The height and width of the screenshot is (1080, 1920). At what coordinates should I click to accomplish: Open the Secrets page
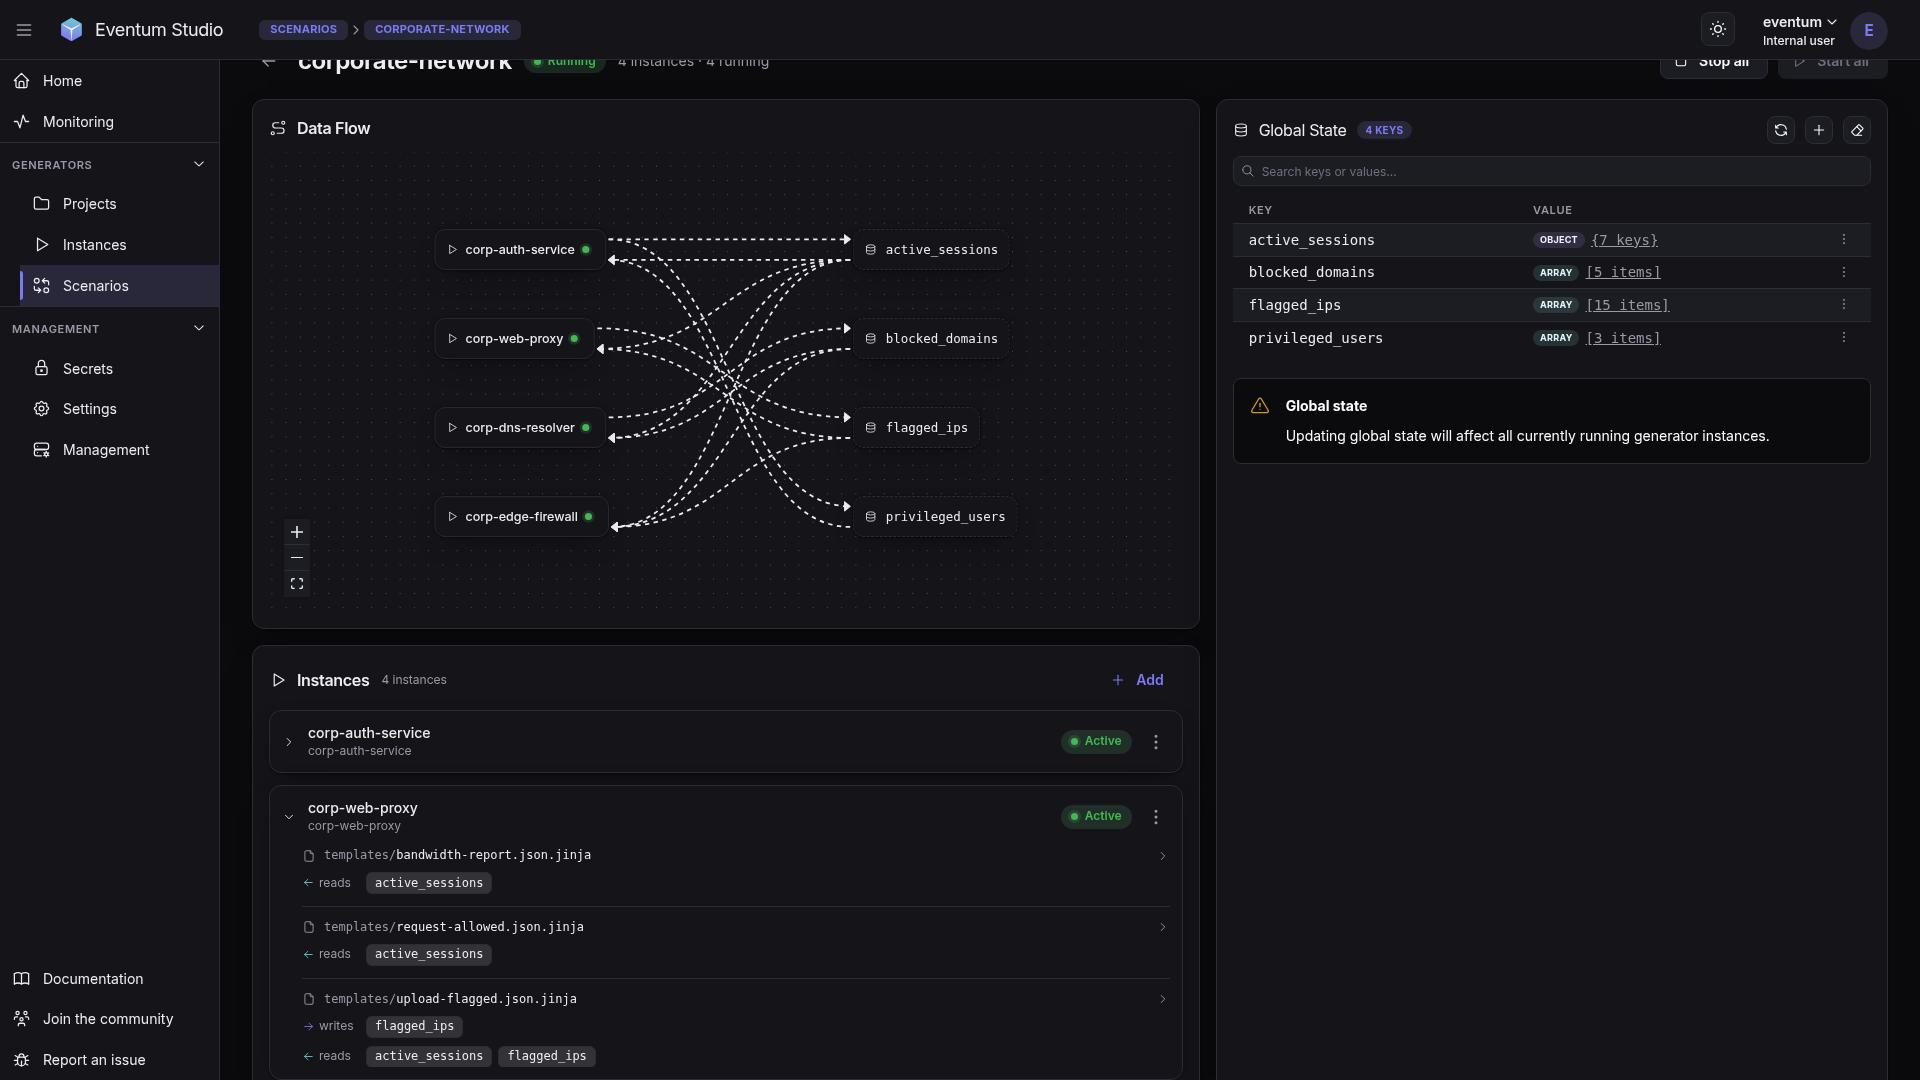(x=88, y=369)
